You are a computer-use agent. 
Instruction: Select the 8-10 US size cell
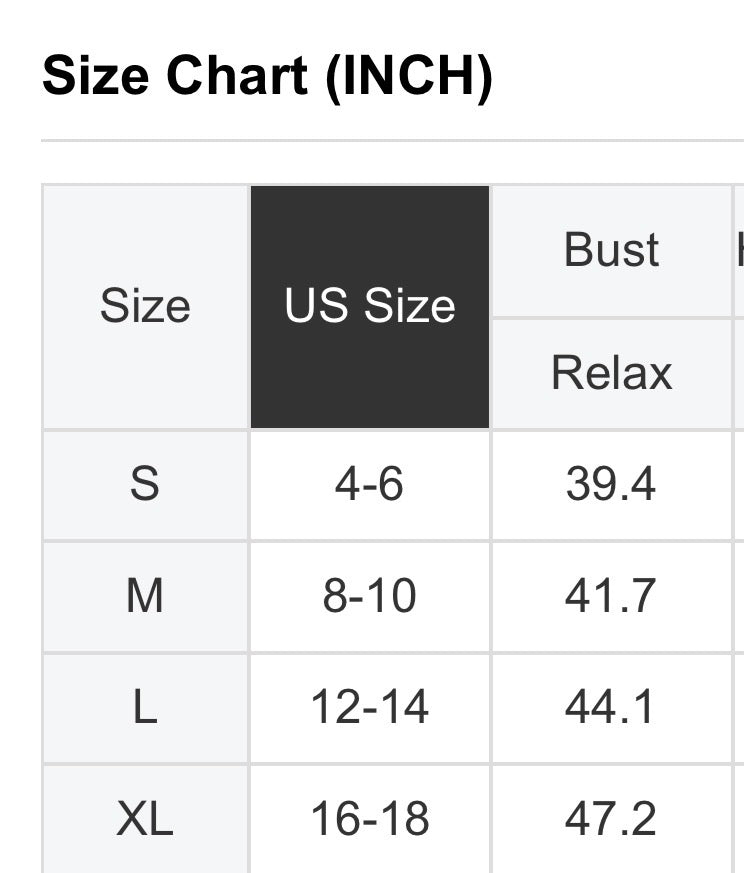tap(370, 597)
